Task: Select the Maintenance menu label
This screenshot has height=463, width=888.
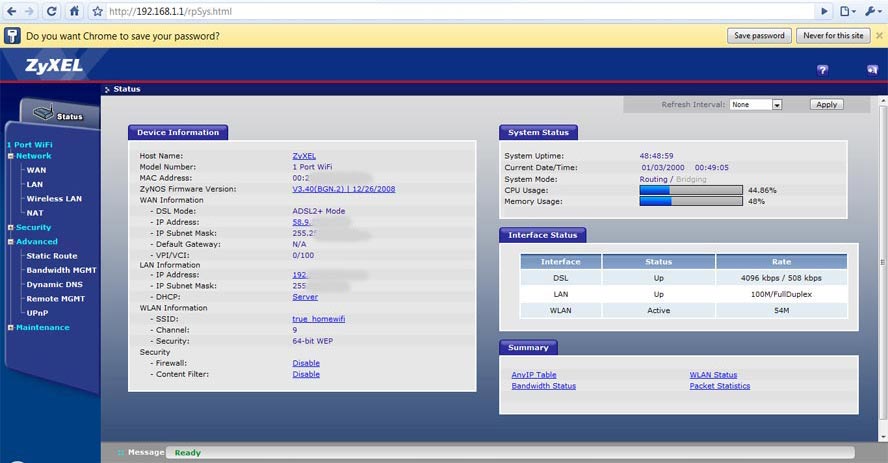Action: [x=42, y=328]
